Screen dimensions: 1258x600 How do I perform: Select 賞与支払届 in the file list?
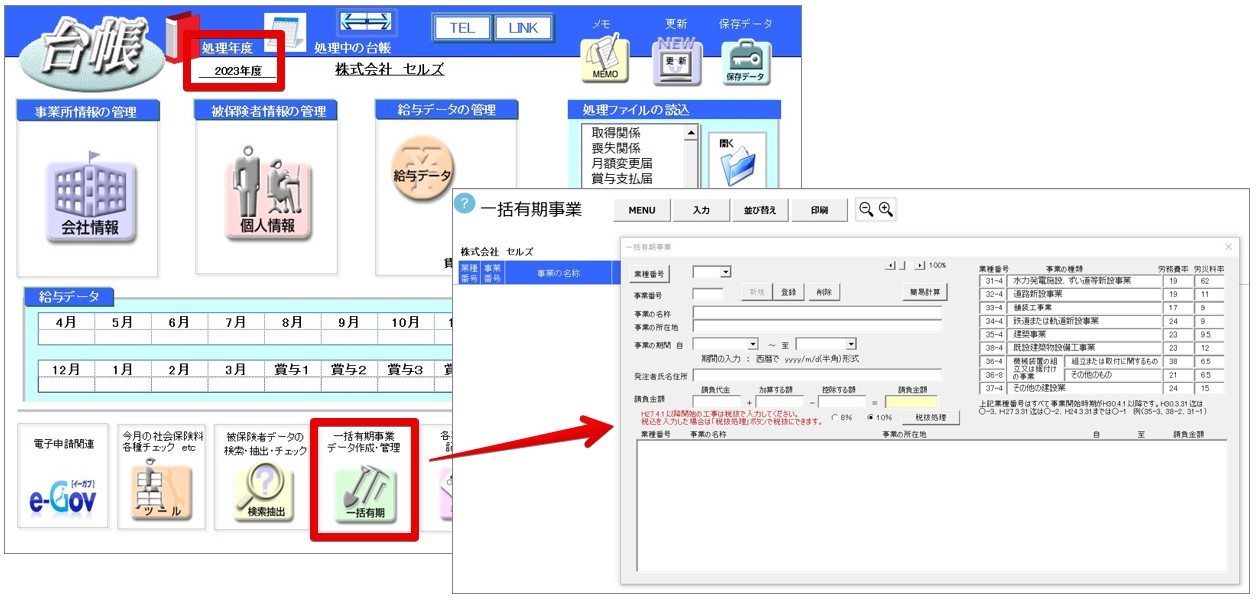click(x=622, y=179)
